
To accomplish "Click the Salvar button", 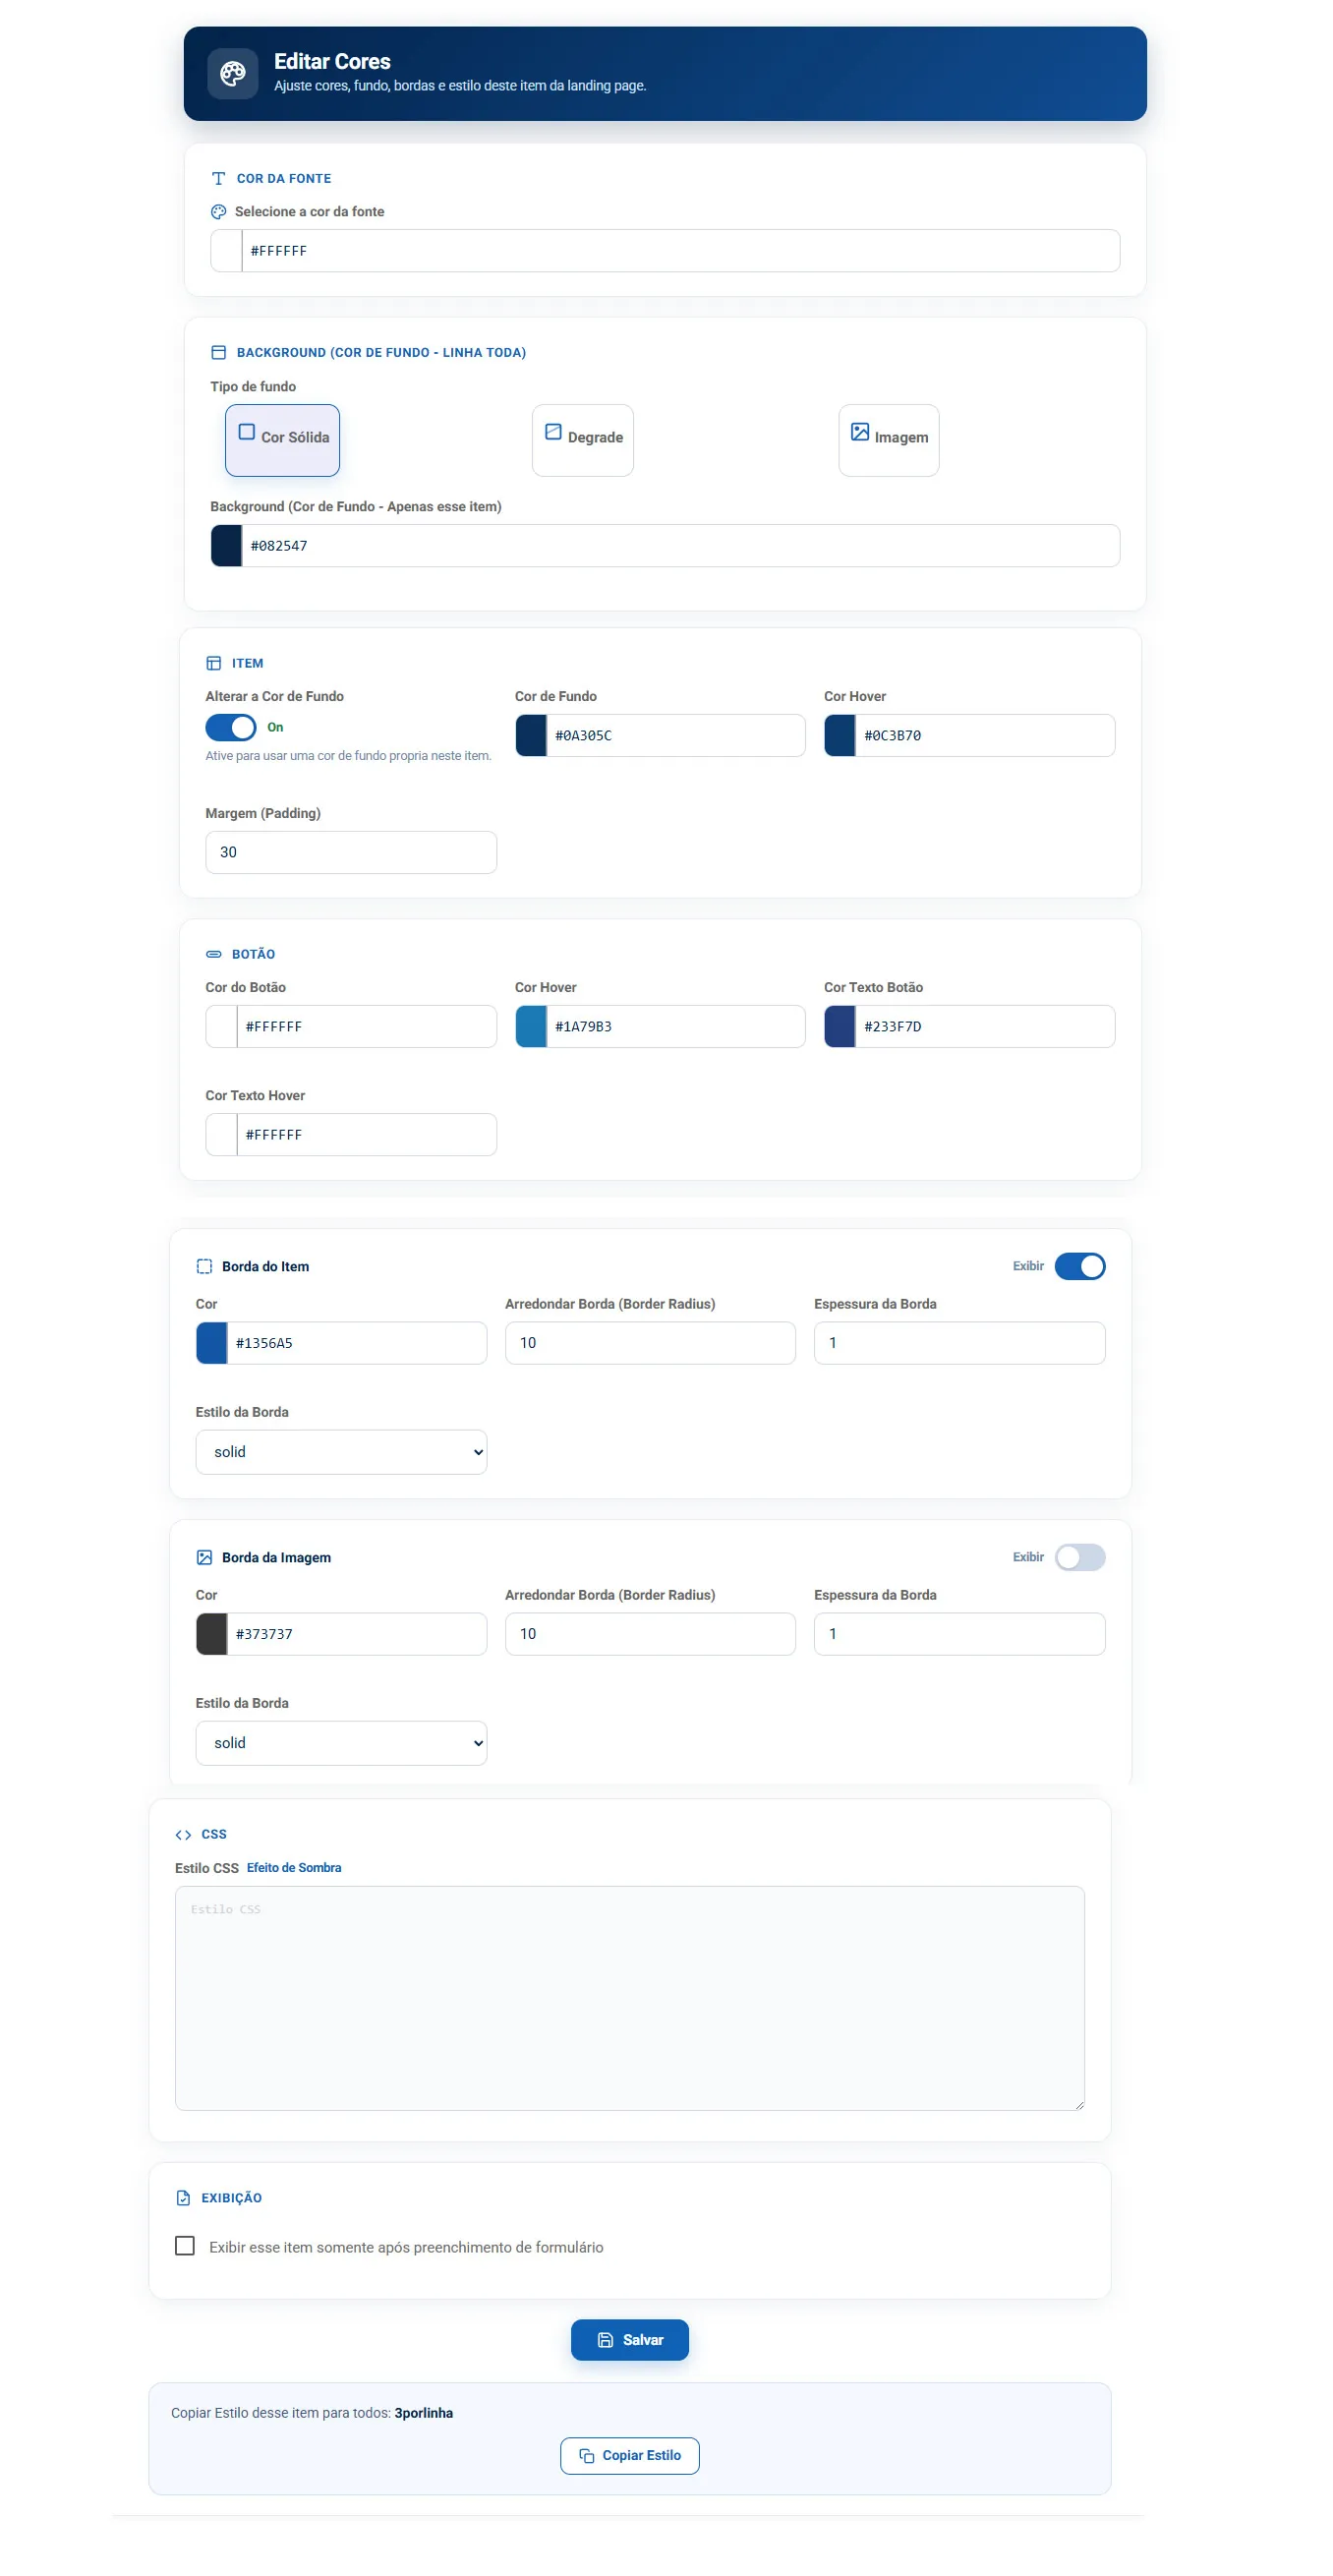I will click(x=630, y=2341).
